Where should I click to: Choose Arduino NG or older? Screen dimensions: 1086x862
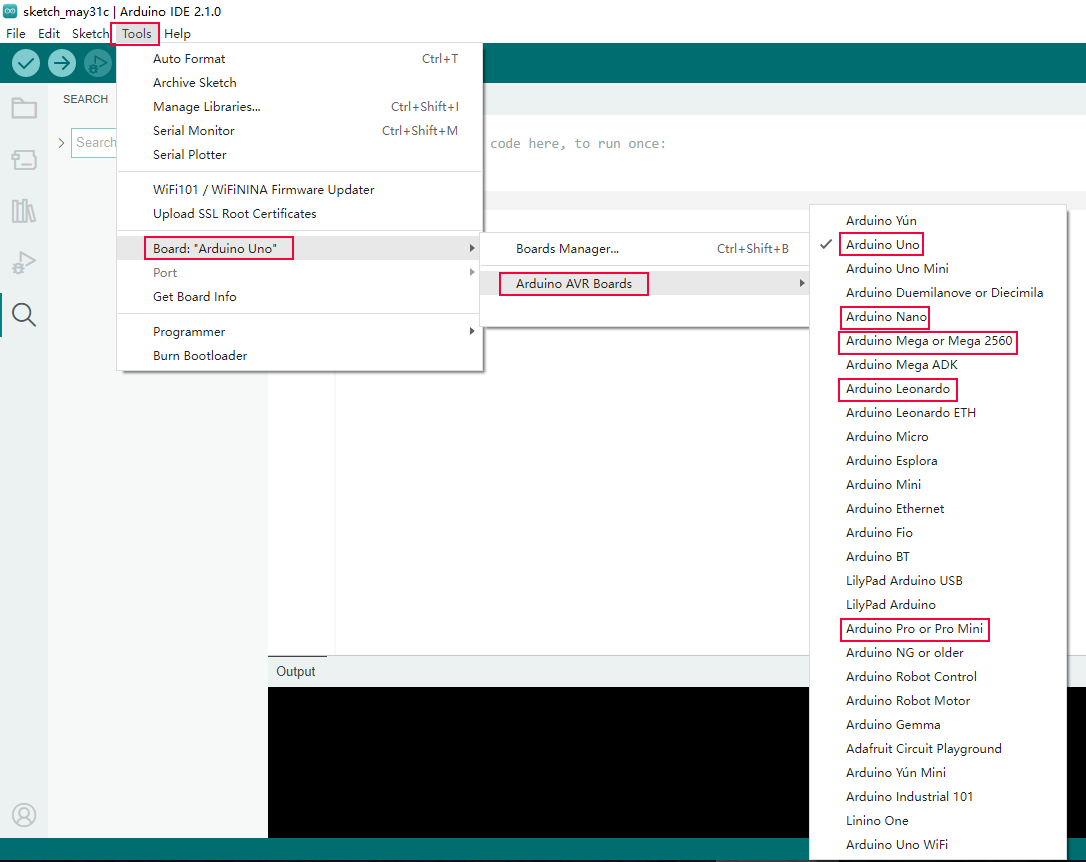click(x=938, y=652)
